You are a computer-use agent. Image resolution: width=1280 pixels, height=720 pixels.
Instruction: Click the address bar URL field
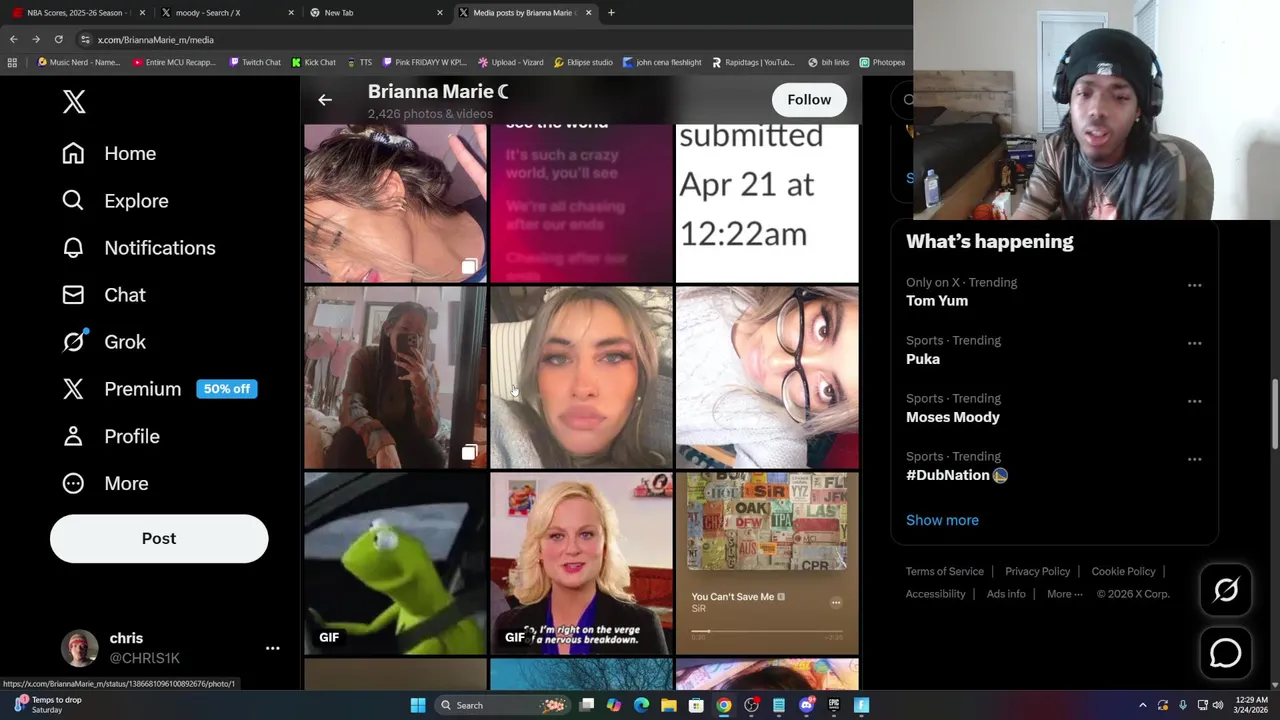coord(490,39)
